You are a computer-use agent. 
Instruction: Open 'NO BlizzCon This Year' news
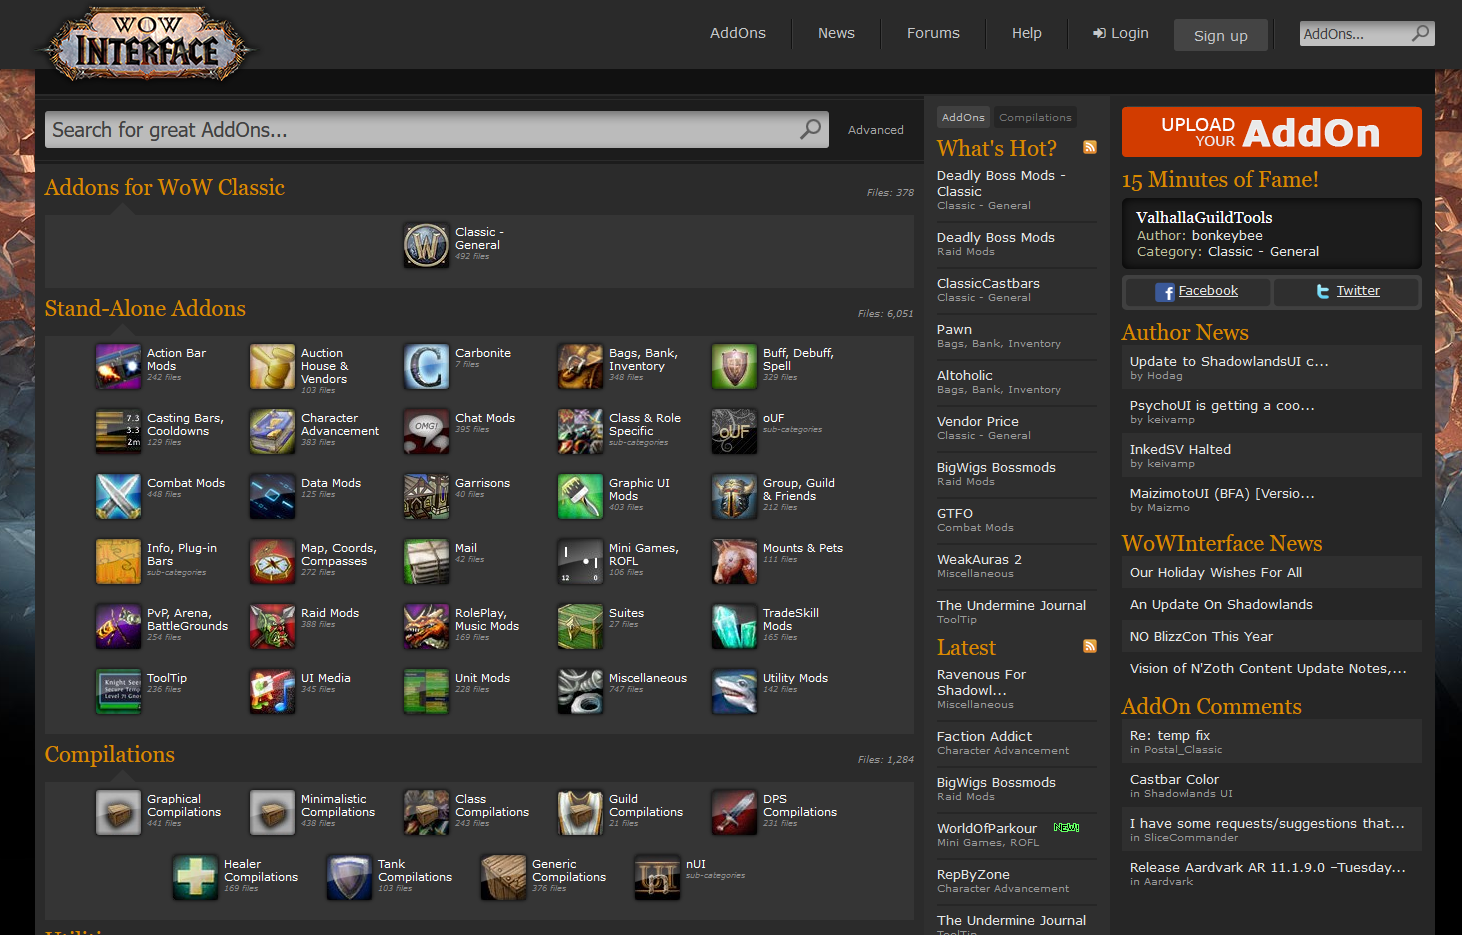pos(1201,636)
